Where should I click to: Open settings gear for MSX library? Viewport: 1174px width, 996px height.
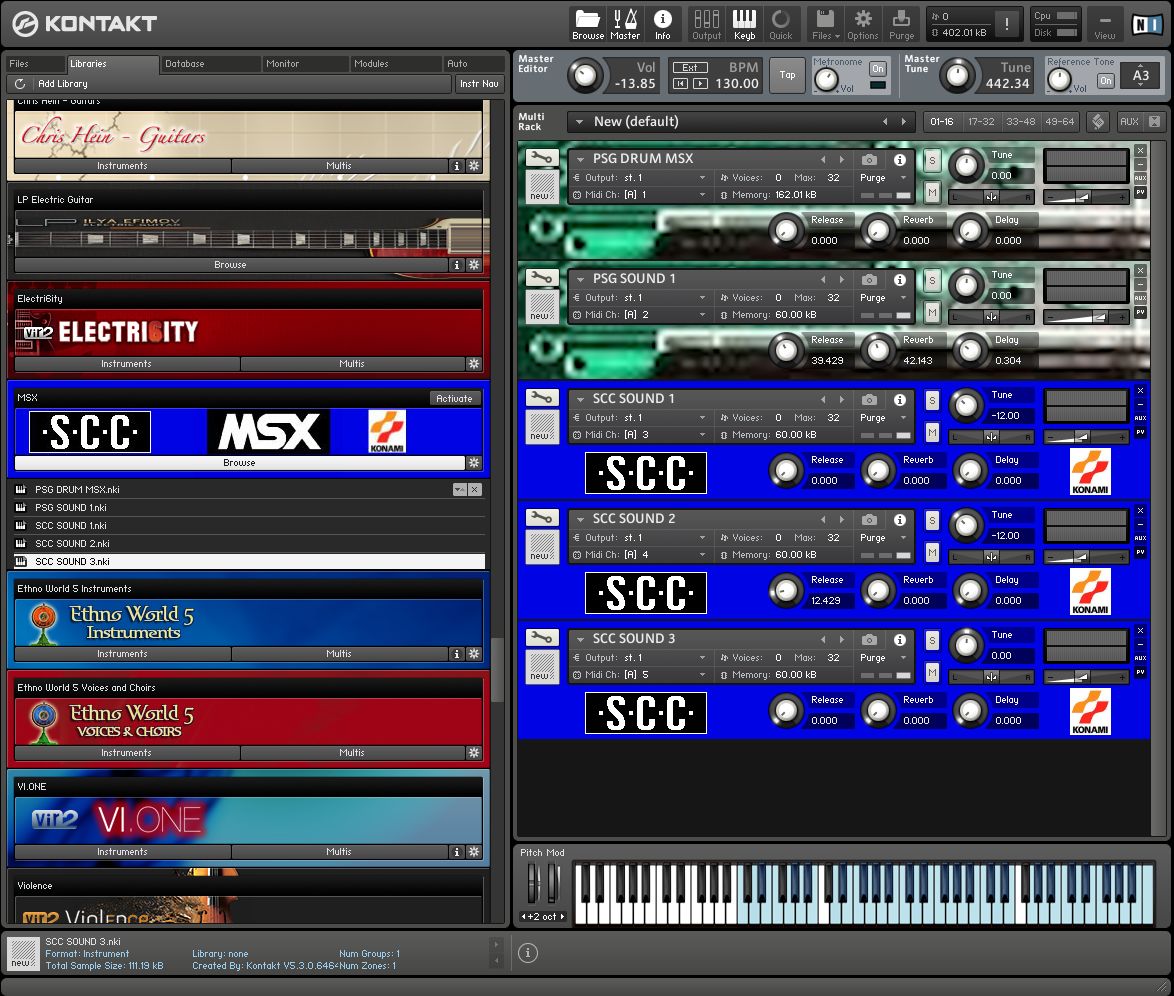click(474, 463)
